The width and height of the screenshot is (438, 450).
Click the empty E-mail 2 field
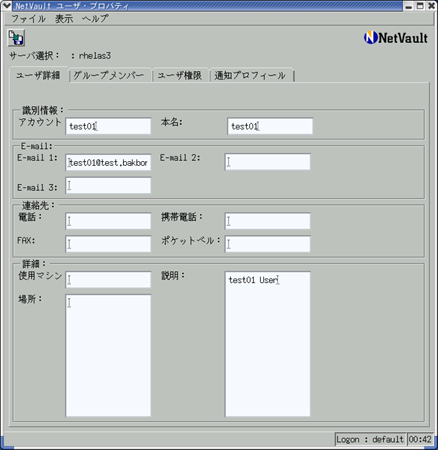coord(268,162)
